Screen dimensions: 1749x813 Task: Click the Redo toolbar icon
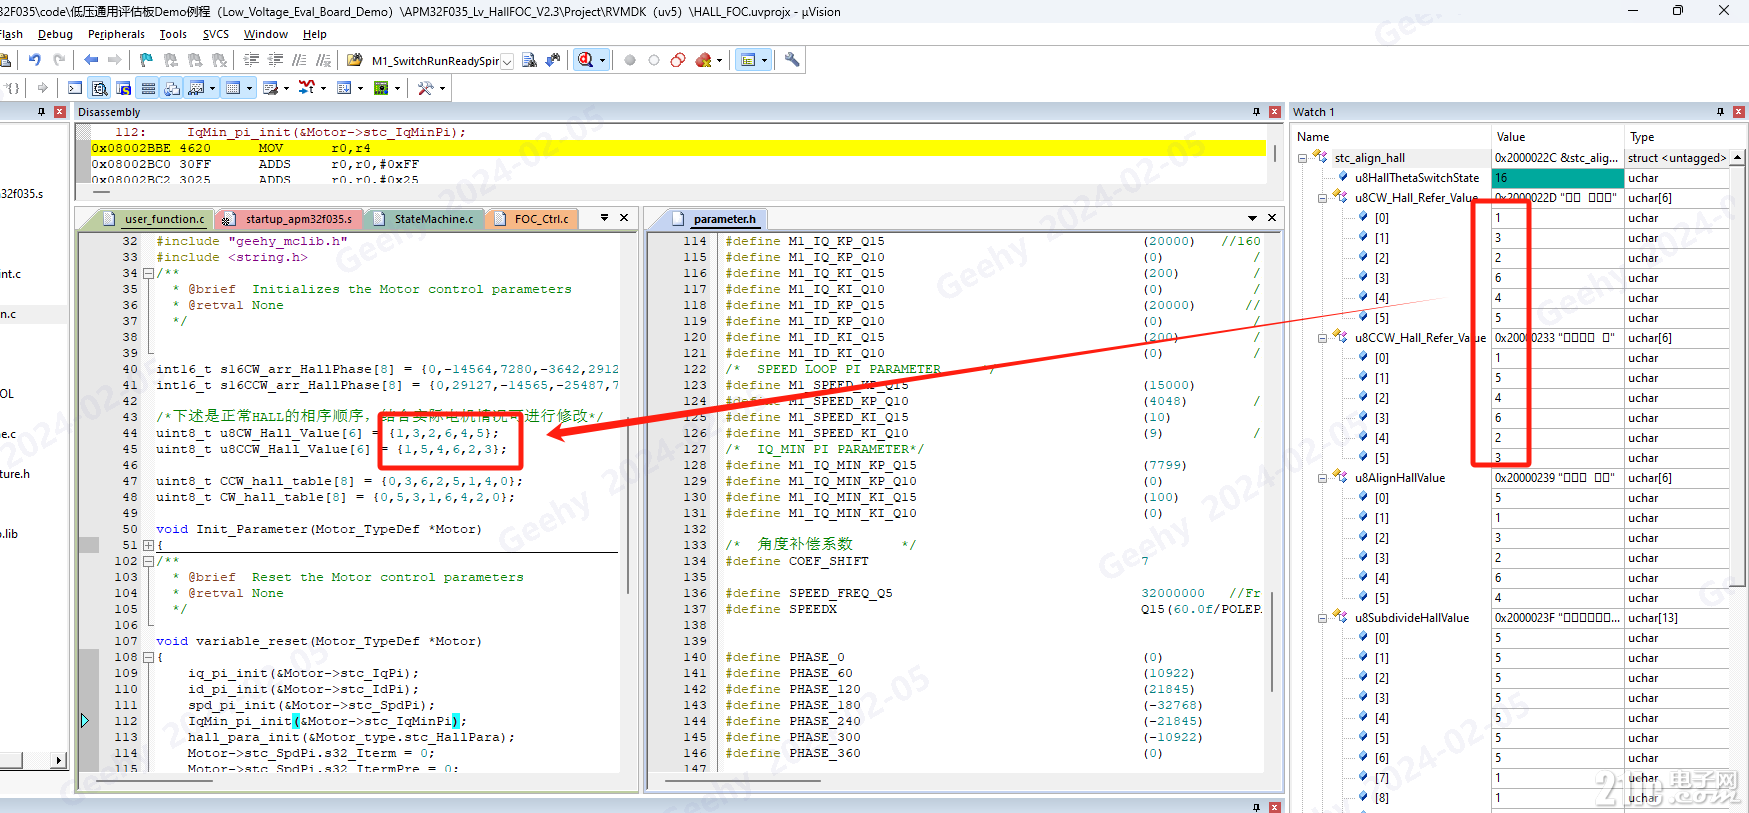(x=59, y=60)
